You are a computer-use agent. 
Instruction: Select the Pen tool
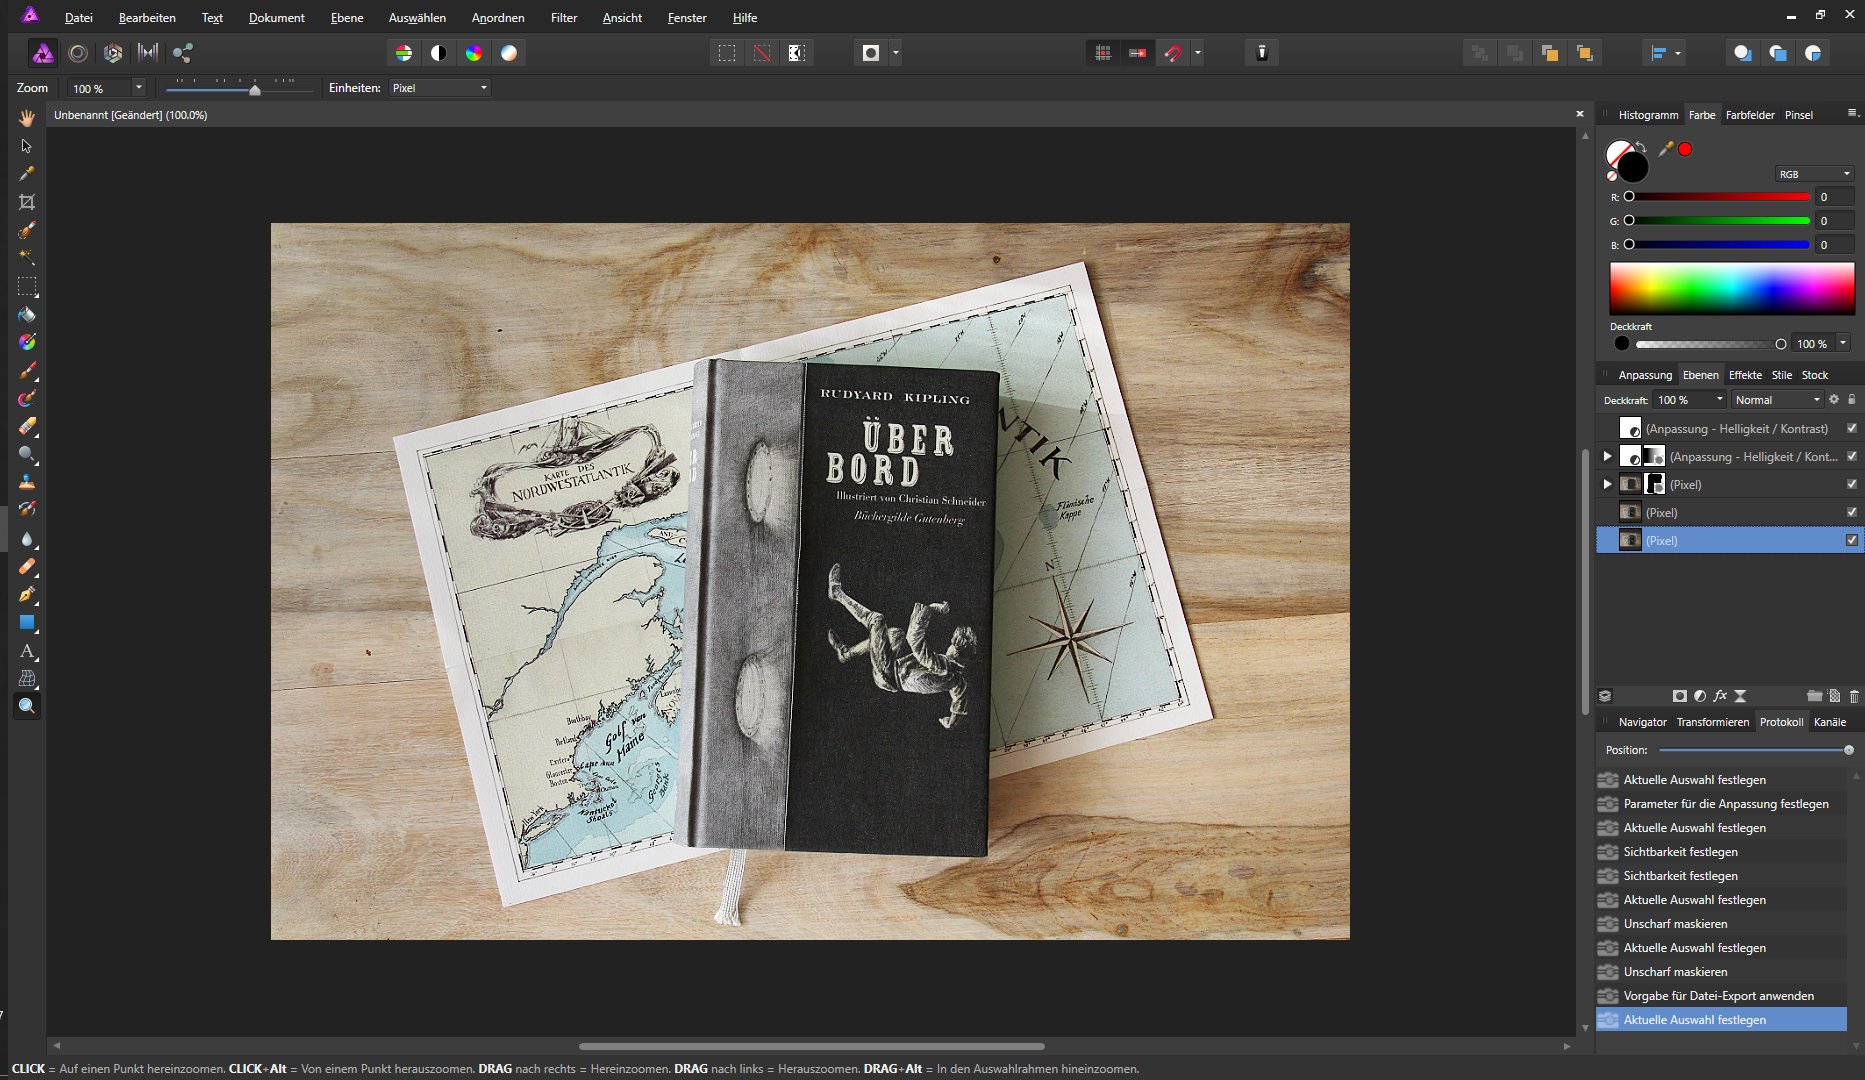tap(27, 594)
